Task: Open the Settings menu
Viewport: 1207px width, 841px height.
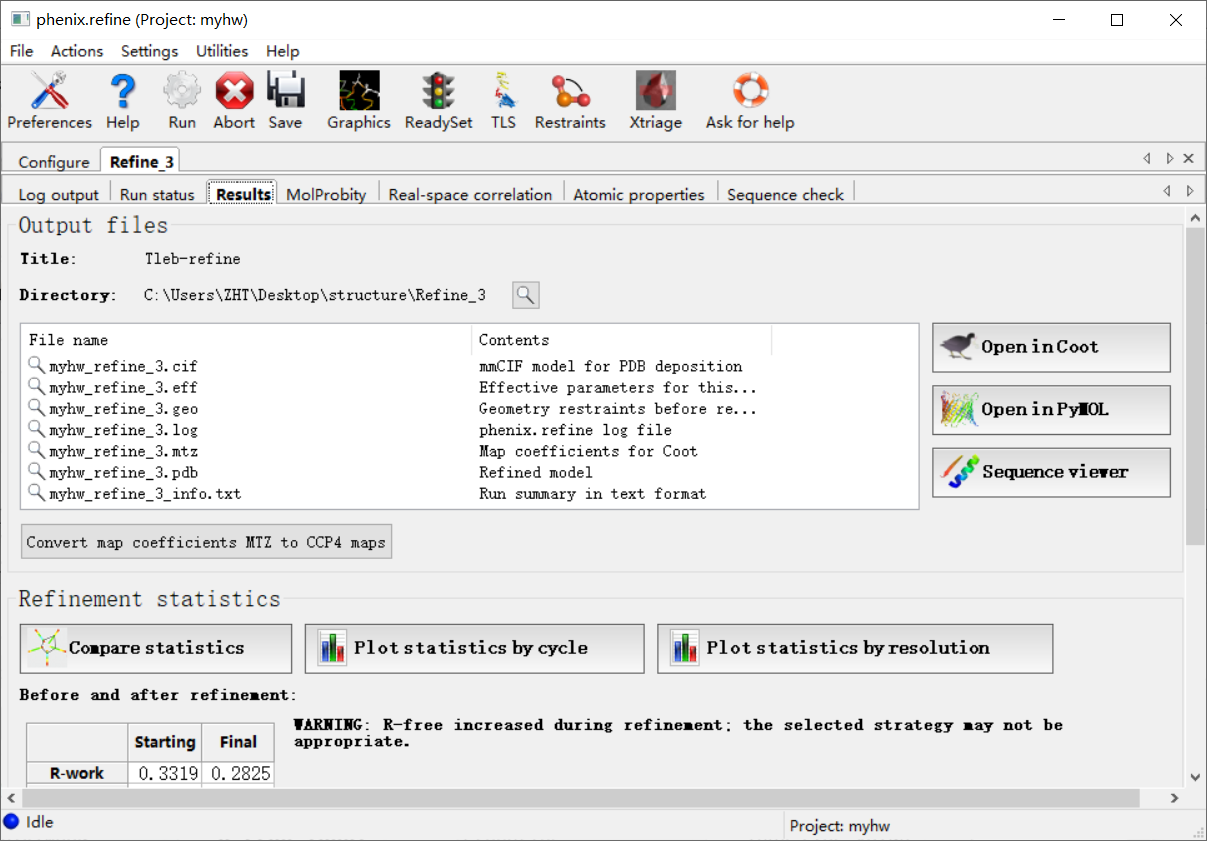Action: (x=150, y=51)
